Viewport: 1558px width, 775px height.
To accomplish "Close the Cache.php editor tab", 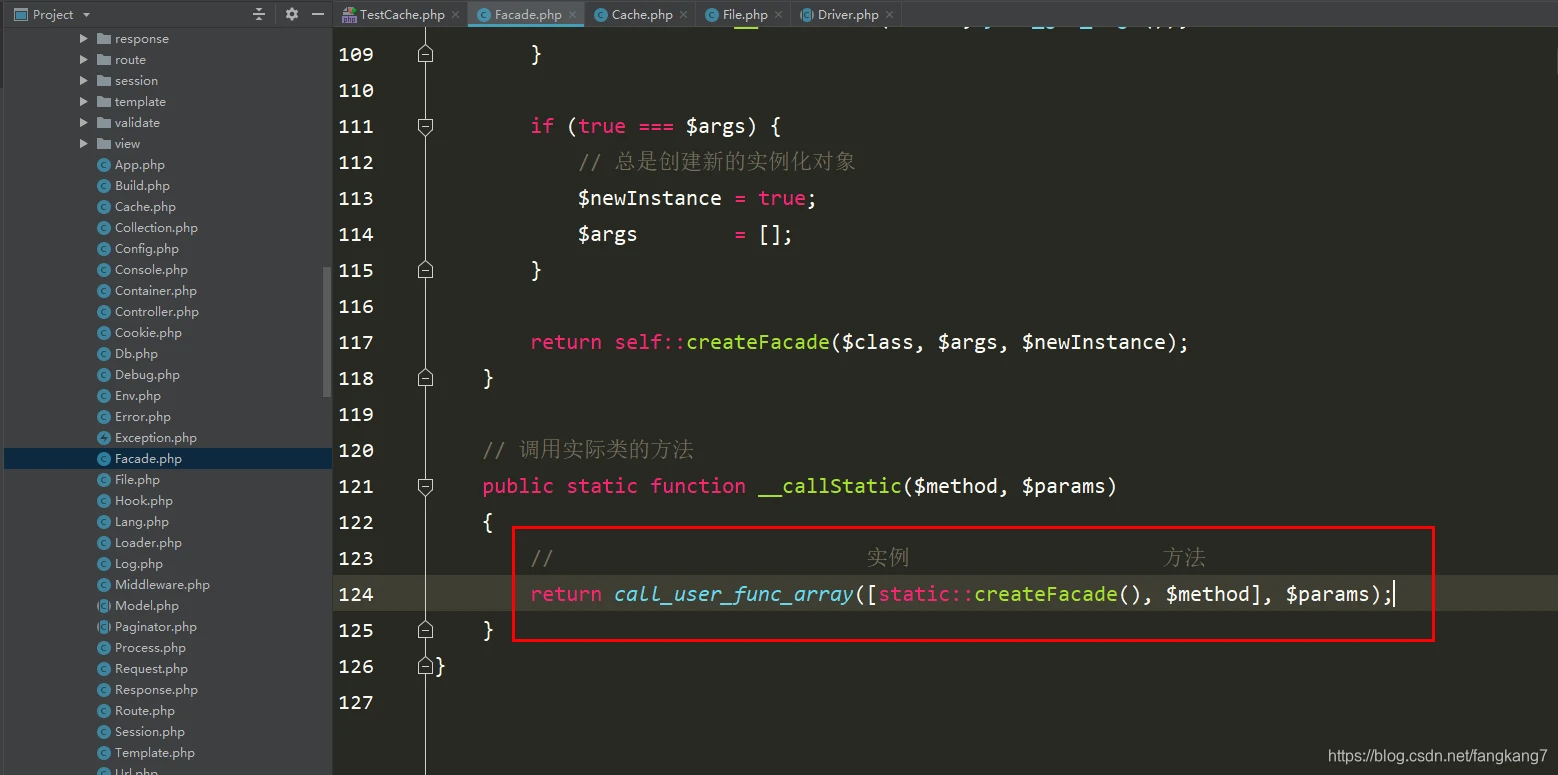I will [683, 15].
